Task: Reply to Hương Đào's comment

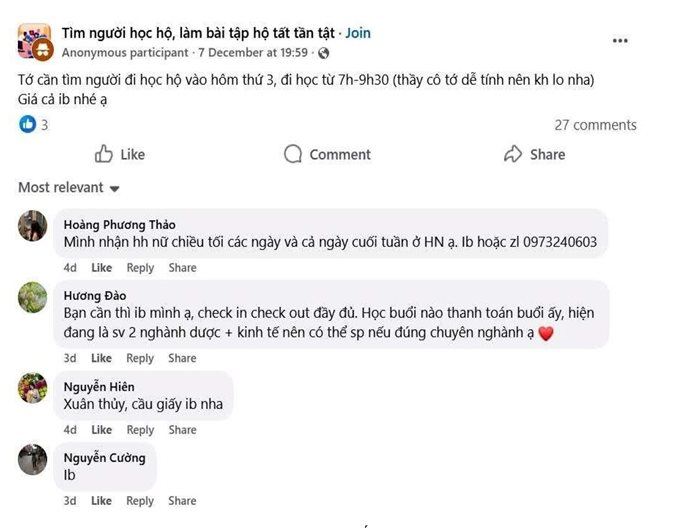Action: (x=140, y=358)
